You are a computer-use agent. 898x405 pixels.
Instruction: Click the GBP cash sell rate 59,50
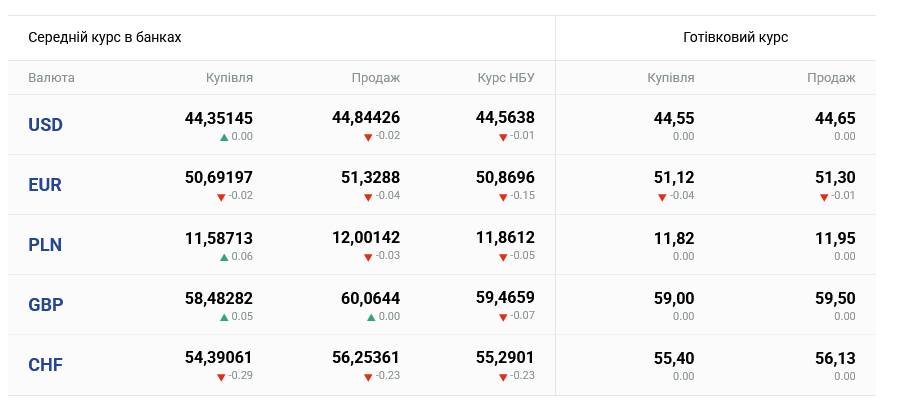click(835, 298)
